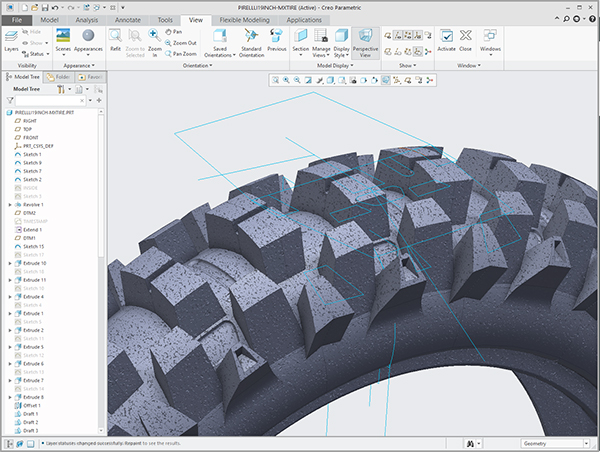The width and height of the screenshot is (600, 452).
Task: Switch to the Model ribbon tab
Action: point(49,20)
